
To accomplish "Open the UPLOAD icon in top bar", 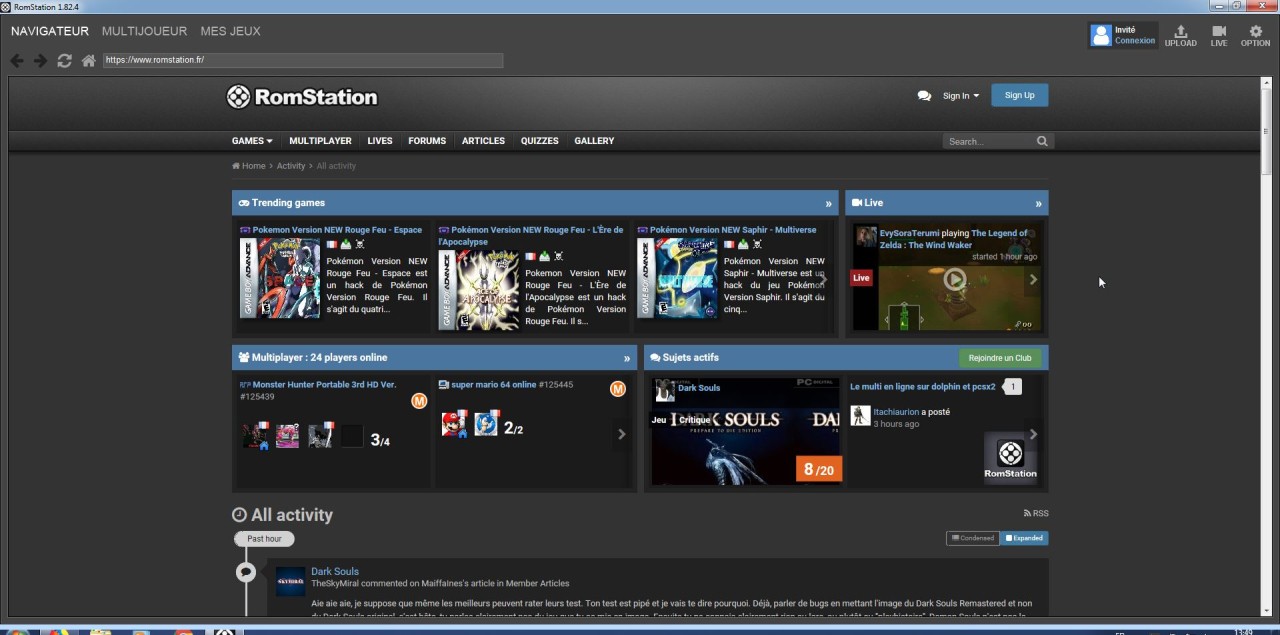I will click(1180, 36).
